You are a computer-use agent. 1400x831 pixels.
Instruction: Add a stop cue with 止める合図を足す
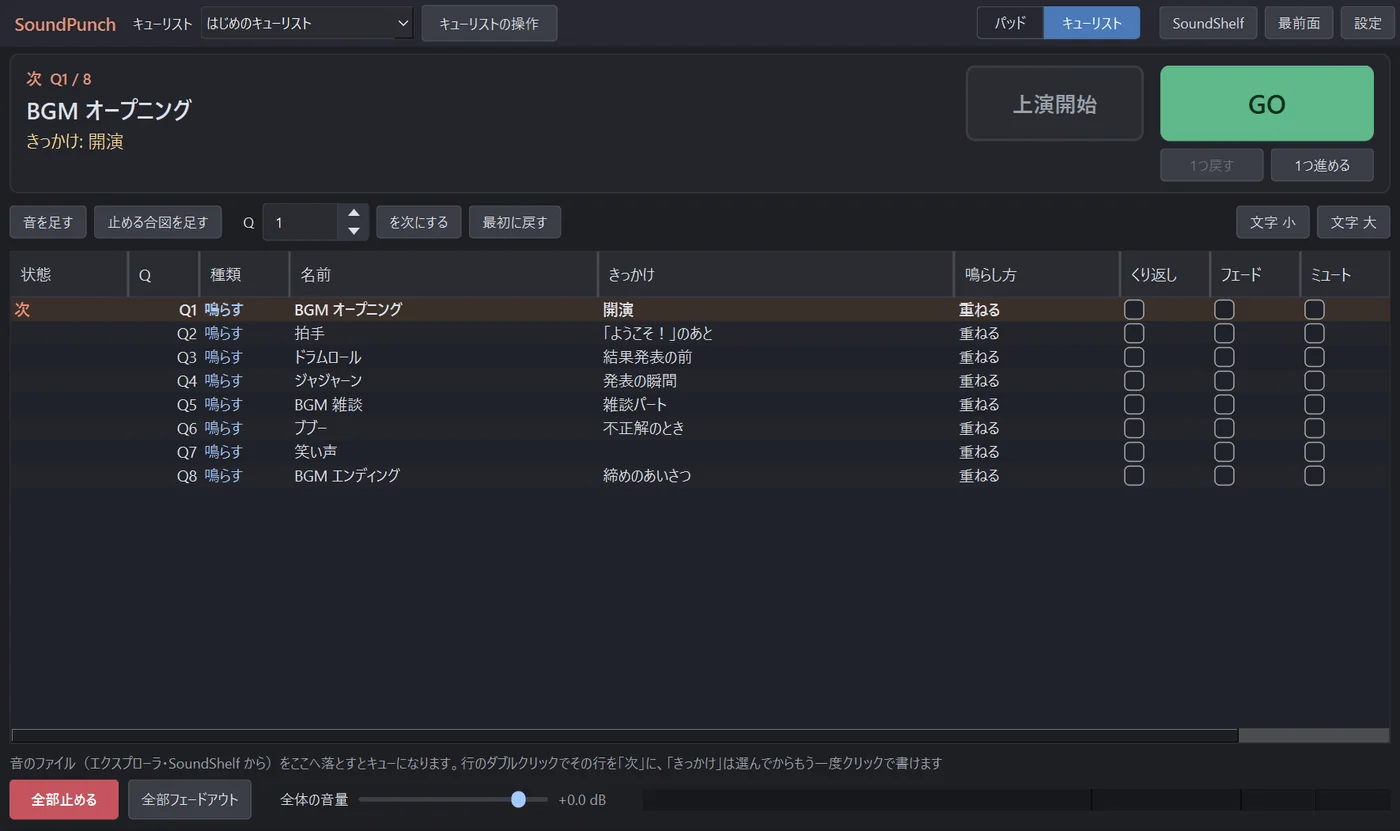pos(158,222)
